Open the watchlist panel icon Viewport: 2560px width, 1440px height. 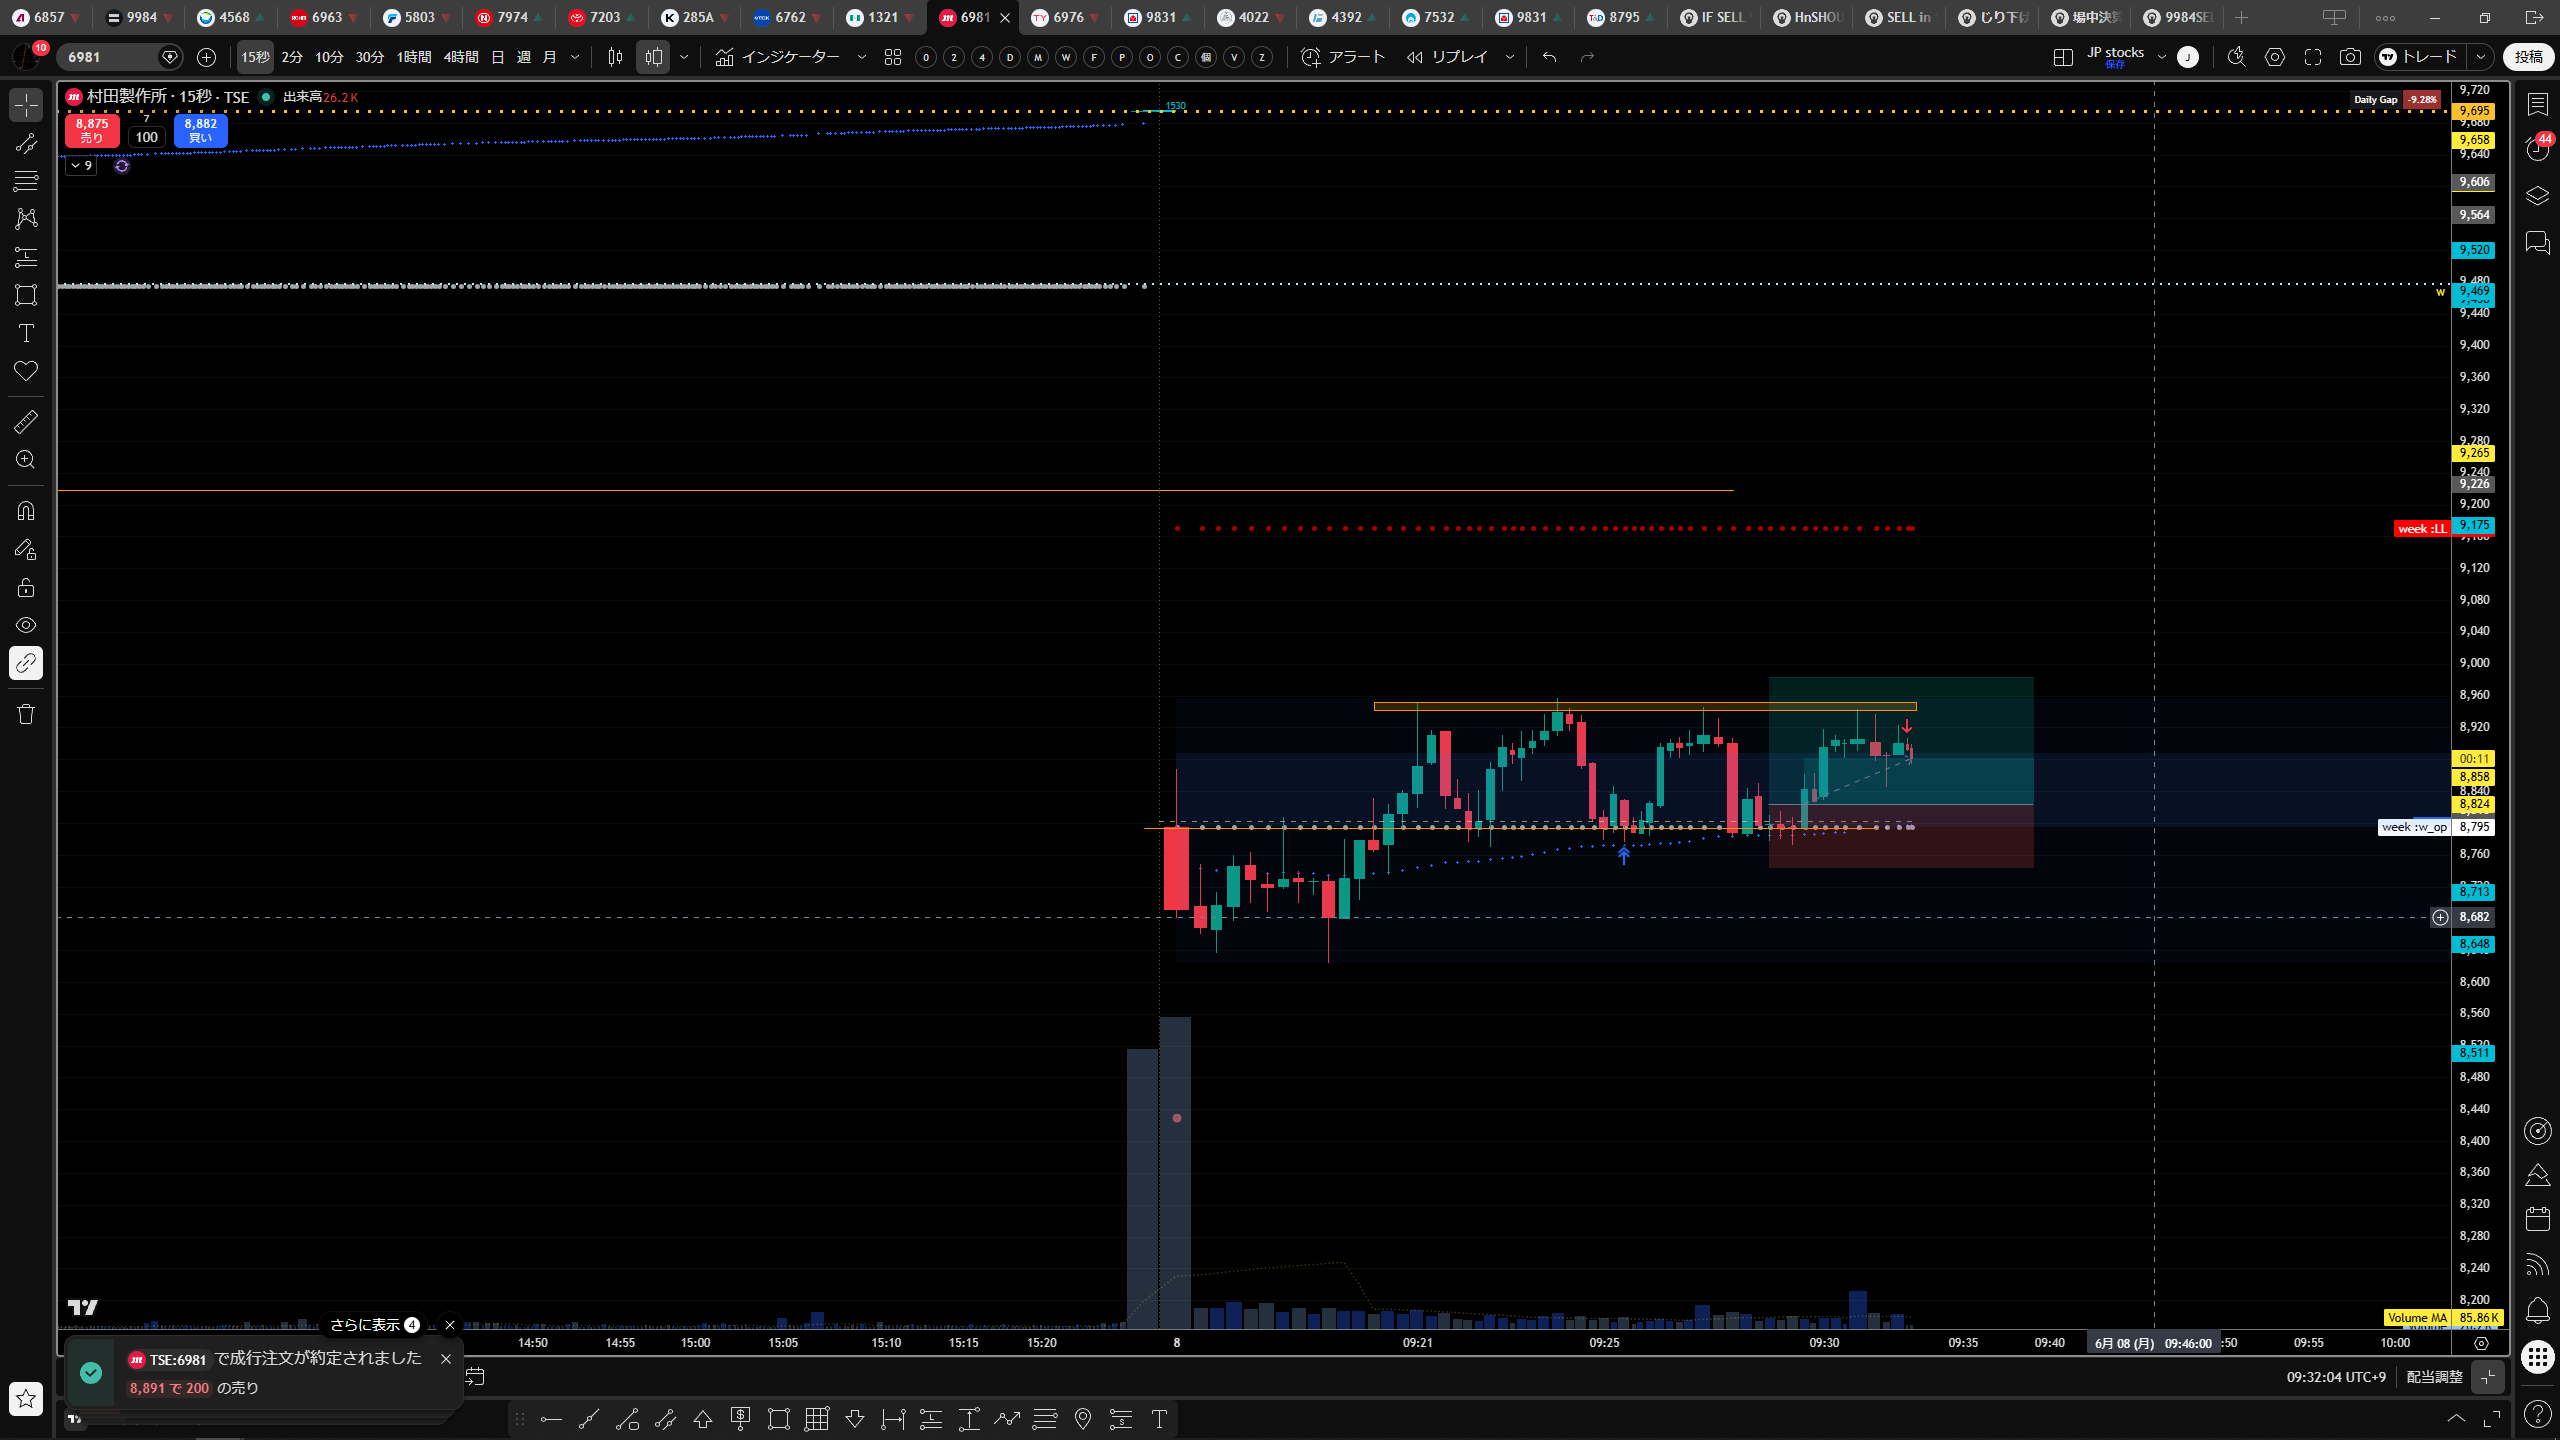pos(2538,104)
